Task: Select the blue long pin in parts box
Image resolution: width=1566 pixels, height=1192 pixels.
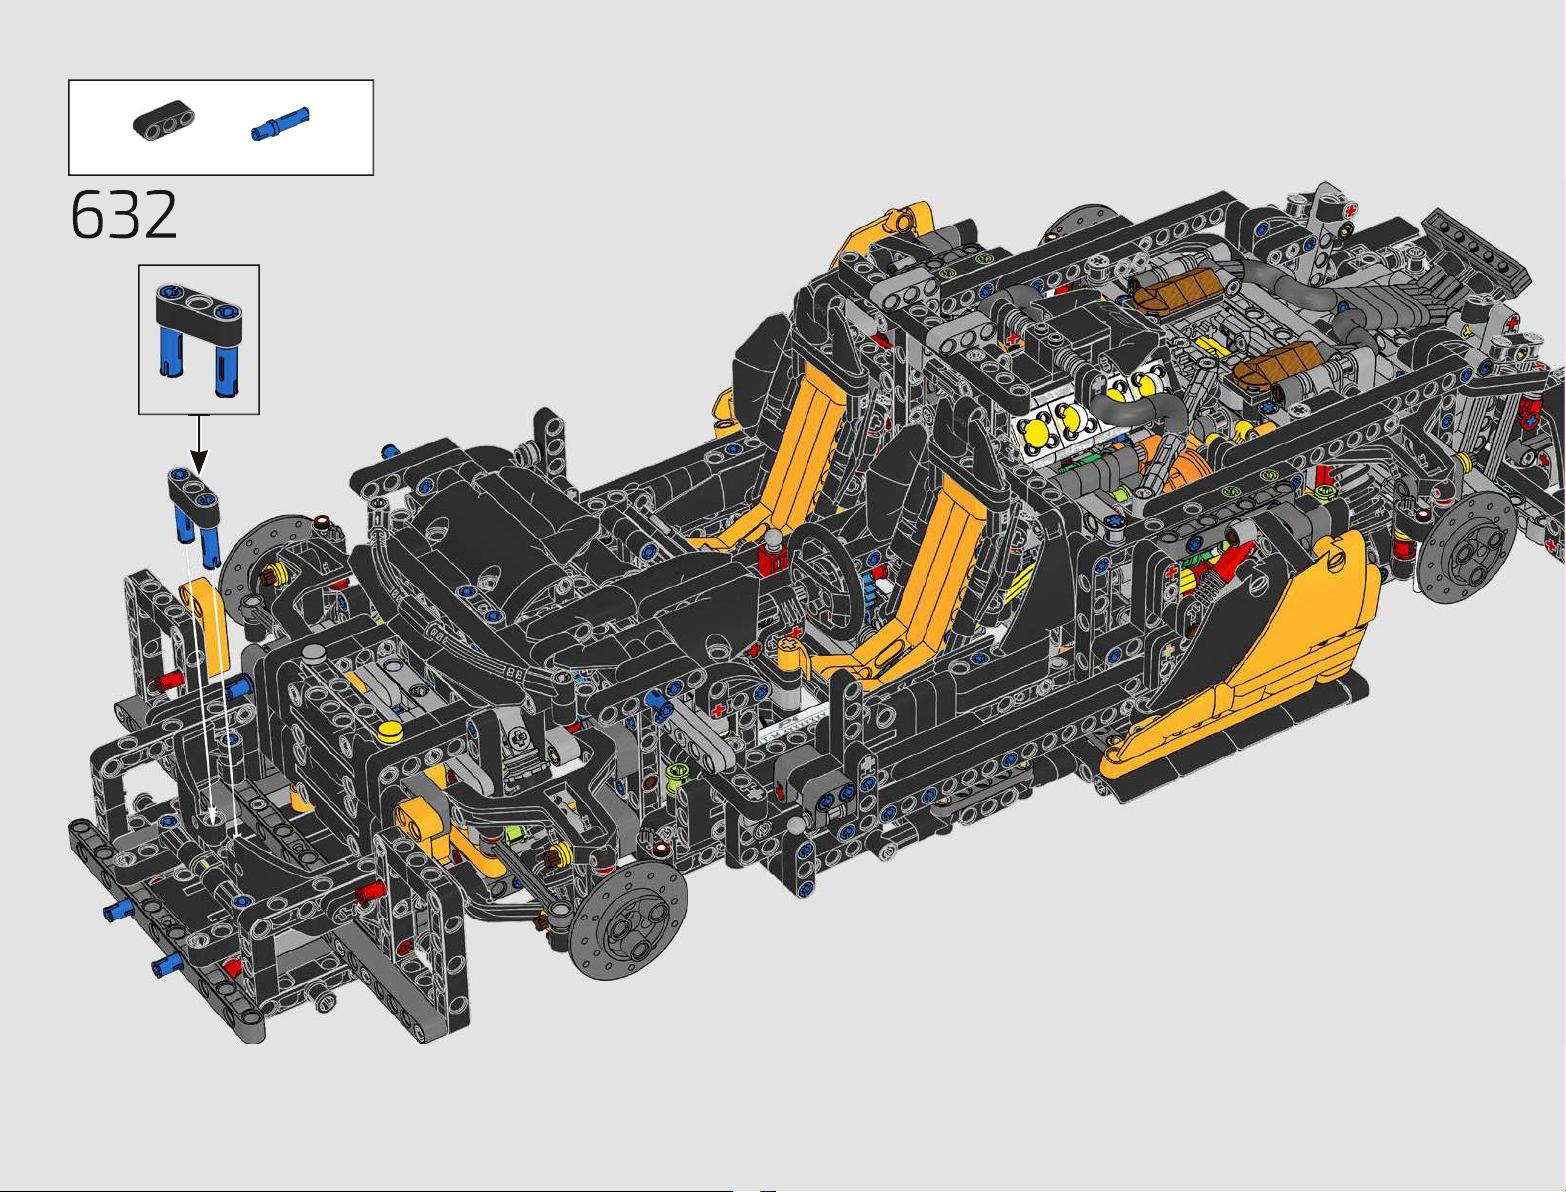Action: (x=280, y=124)
